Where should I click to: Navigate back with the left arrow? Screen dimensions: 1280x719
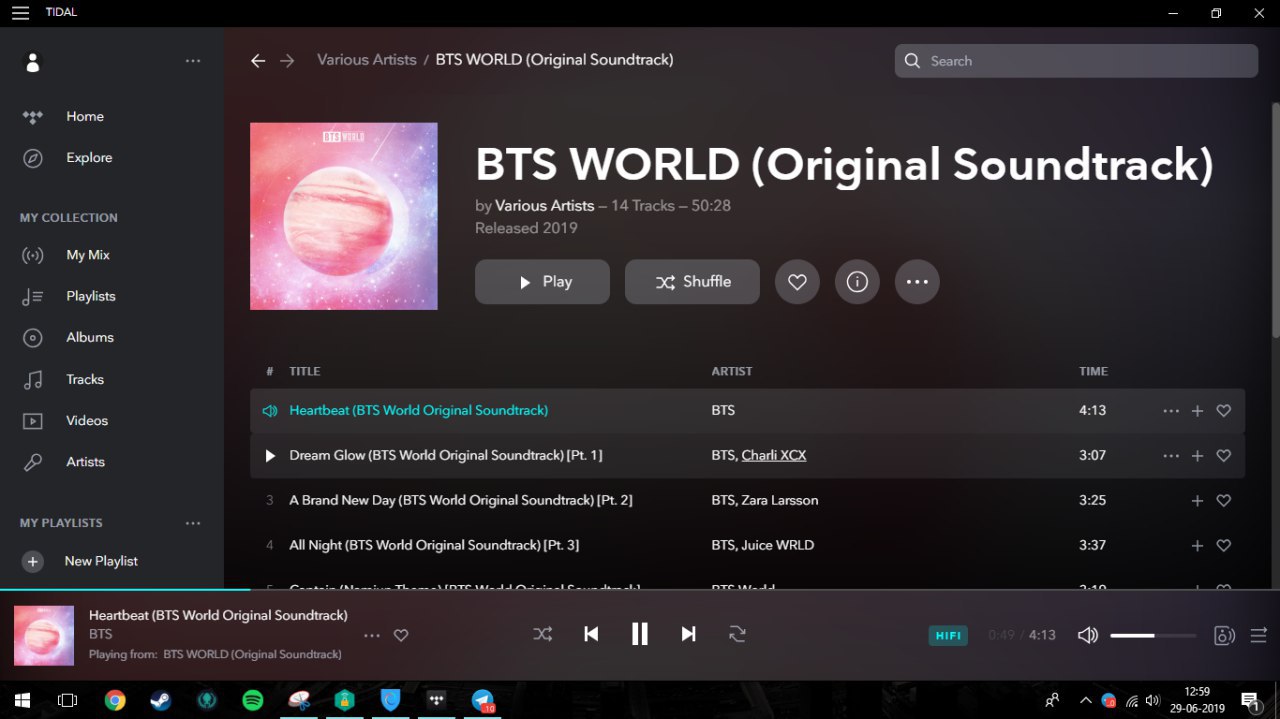[258, 61]
